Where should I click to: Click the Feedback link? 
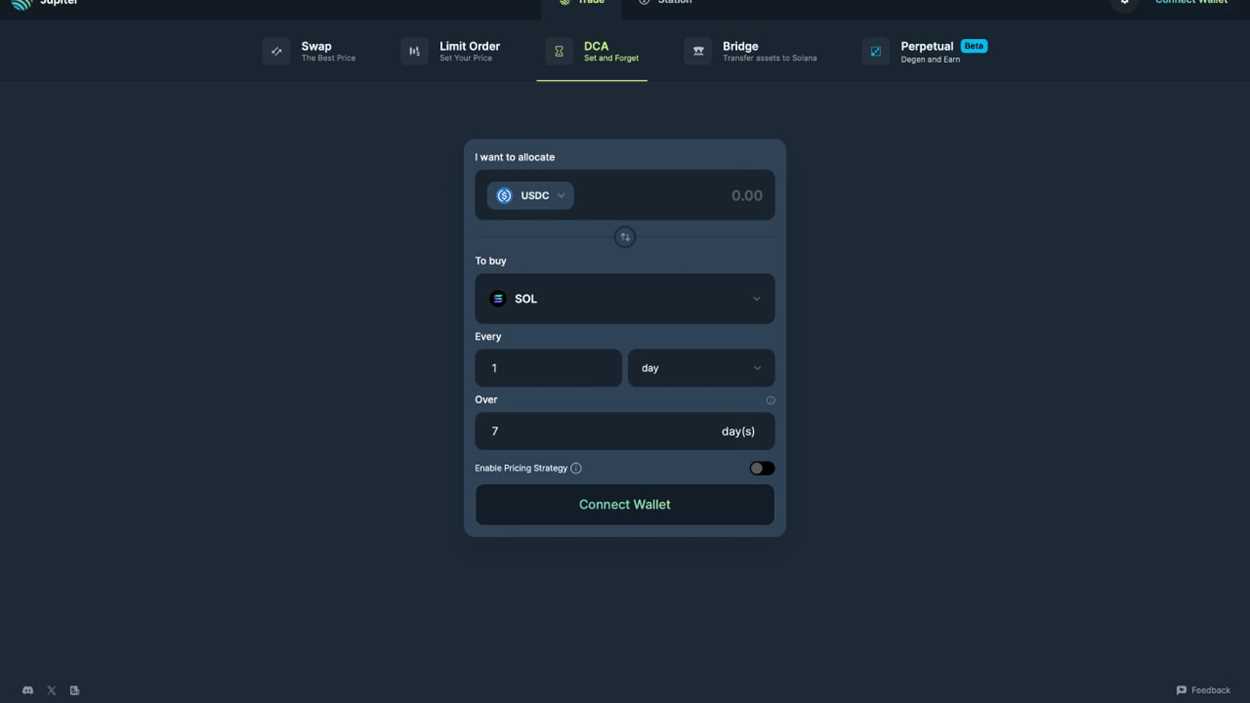[x=1203, y=690]
